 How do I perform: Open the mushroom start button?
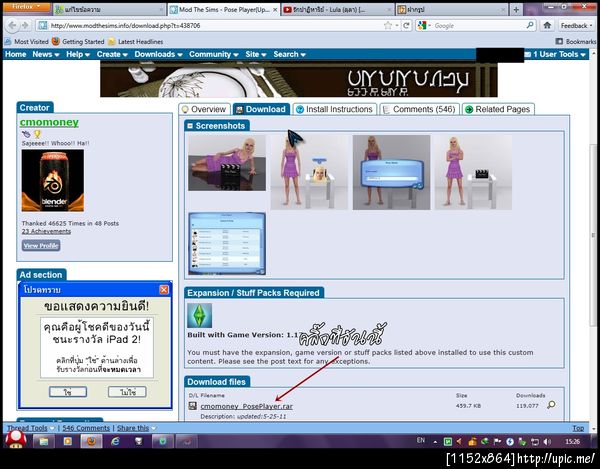tap(16, 440)
